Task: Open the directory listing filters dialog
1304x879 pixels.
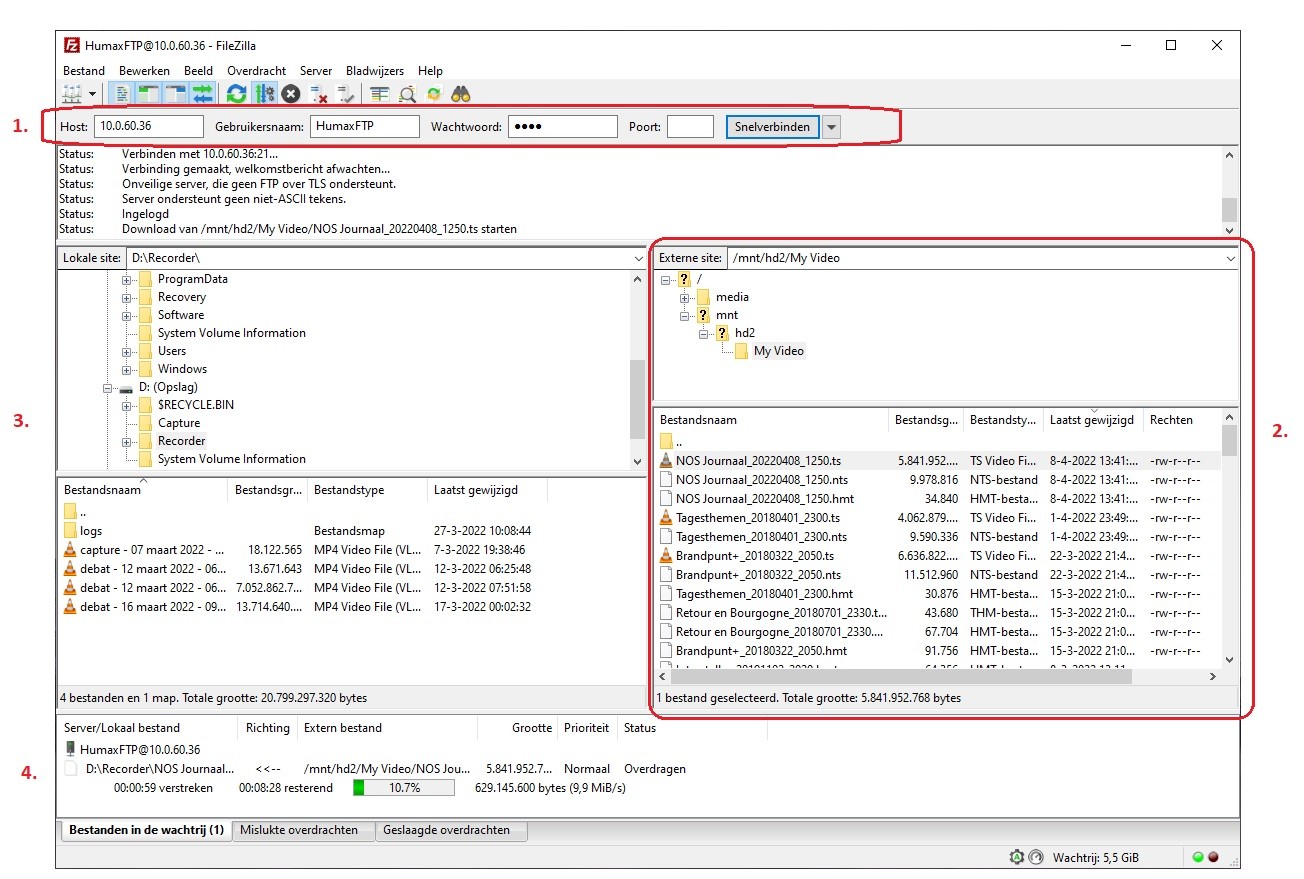Action: tap(379, 94)
